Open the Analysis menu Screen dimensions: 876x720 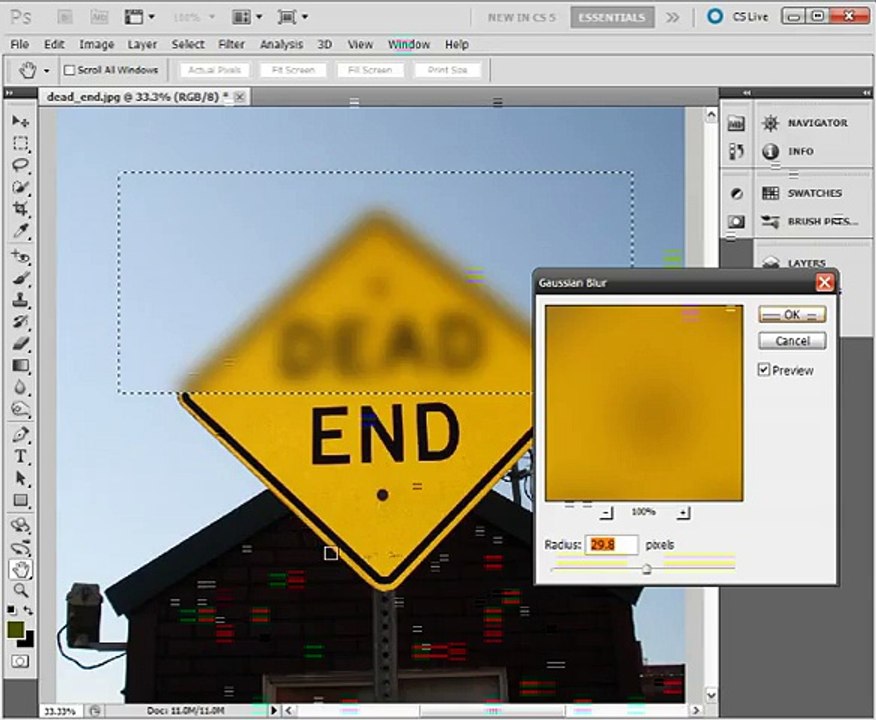click(x=282, y=44)
